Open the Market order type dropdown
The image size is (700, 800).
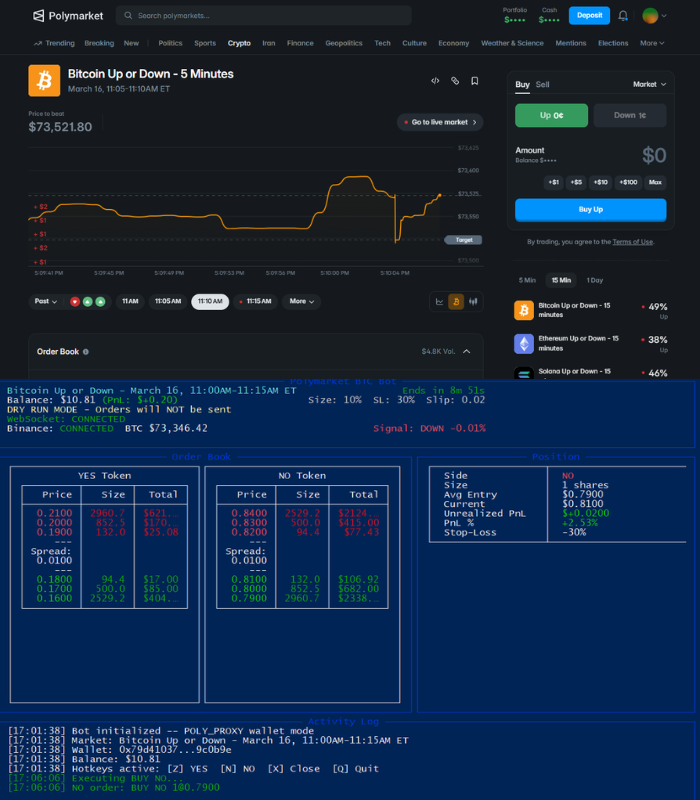click(649, 85)
